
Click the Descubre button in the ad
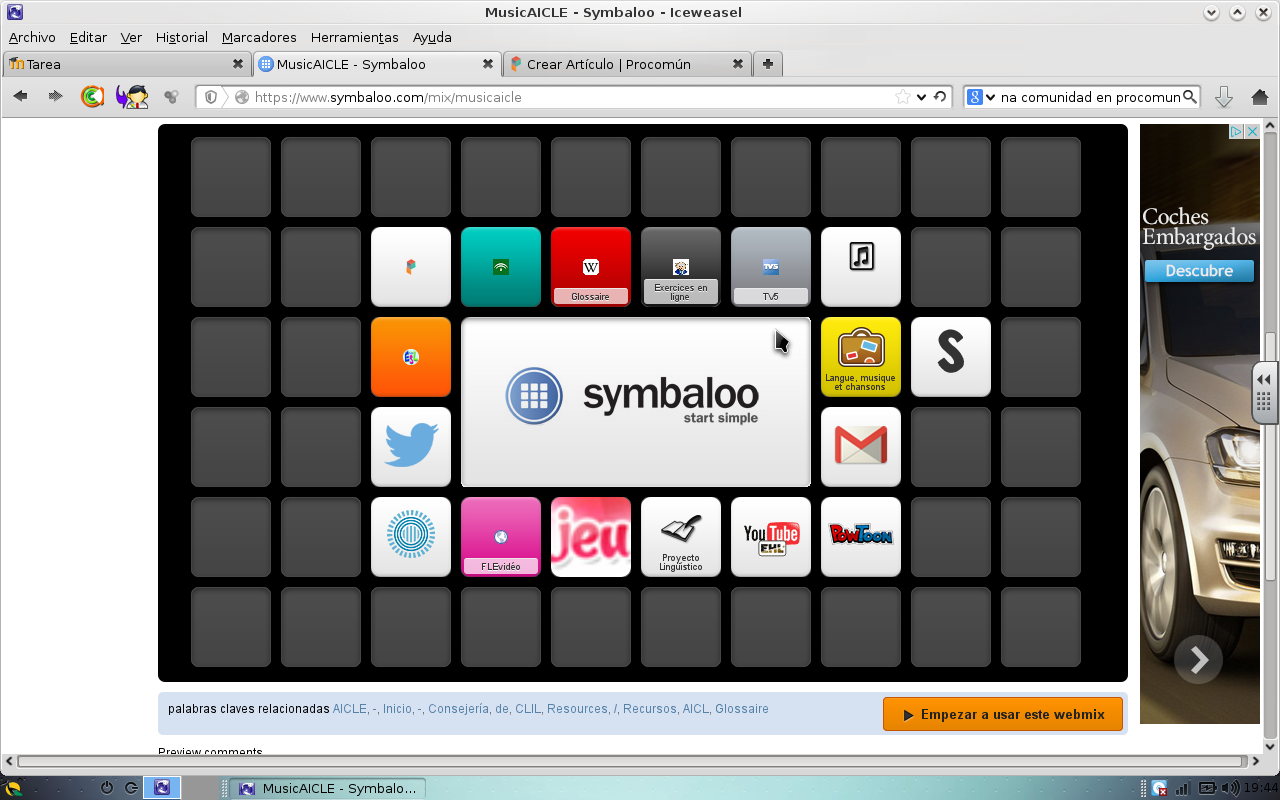(1198, 271)
